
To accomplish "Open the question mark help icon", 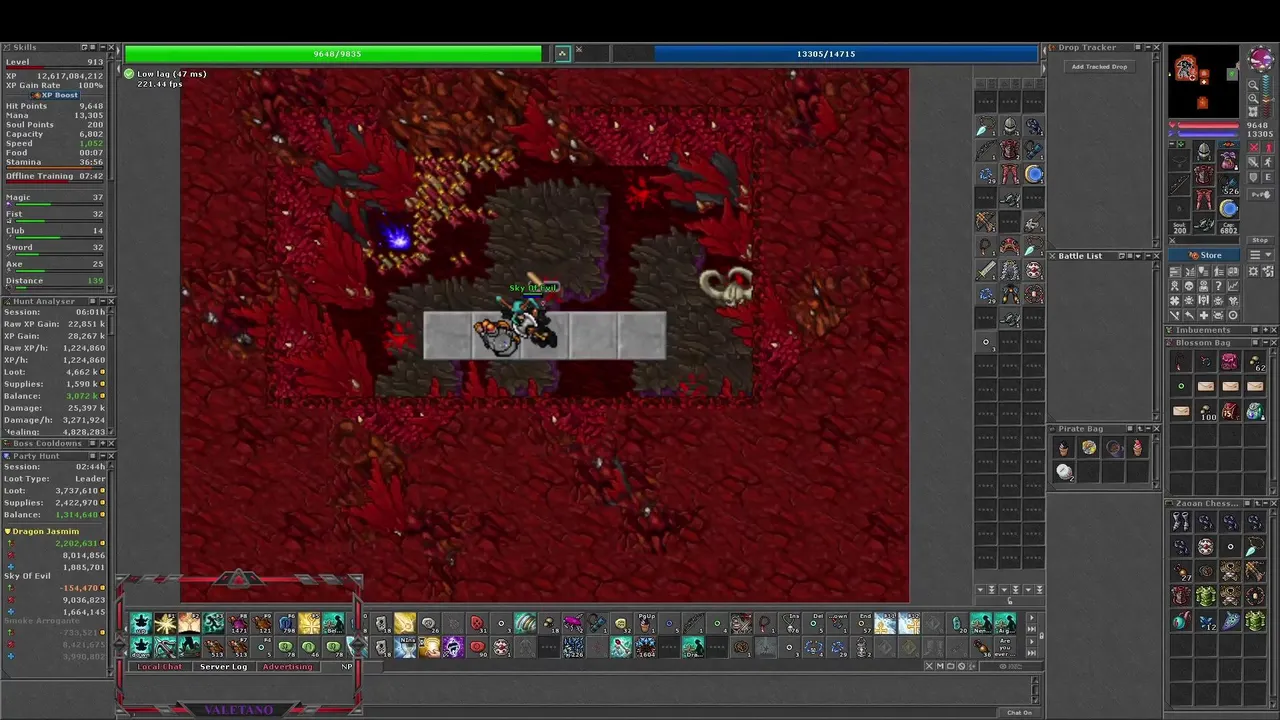I will point(1218,286).
